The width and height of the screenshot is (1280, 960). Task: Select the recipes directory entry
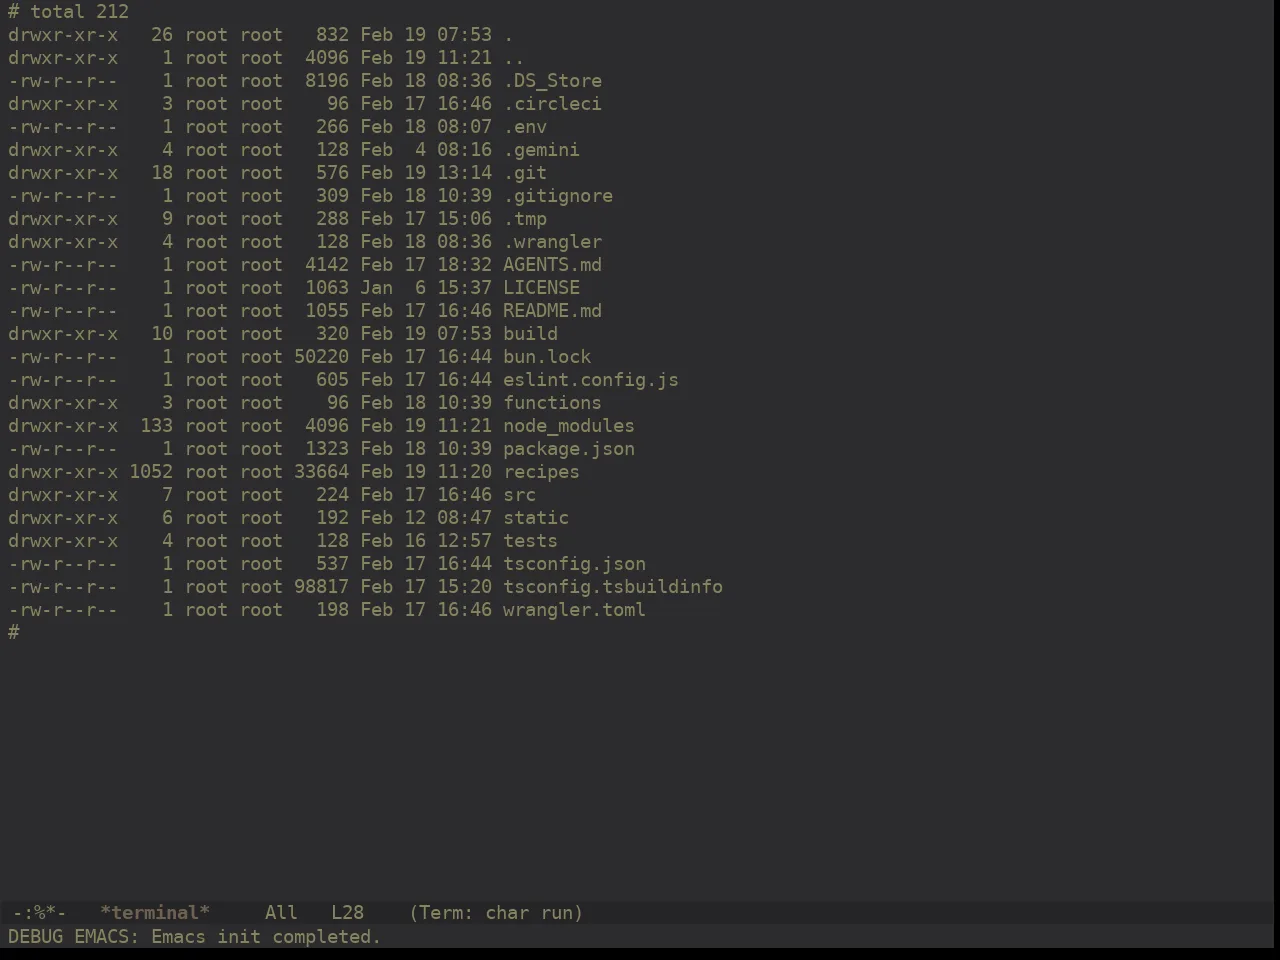[541, 472]
